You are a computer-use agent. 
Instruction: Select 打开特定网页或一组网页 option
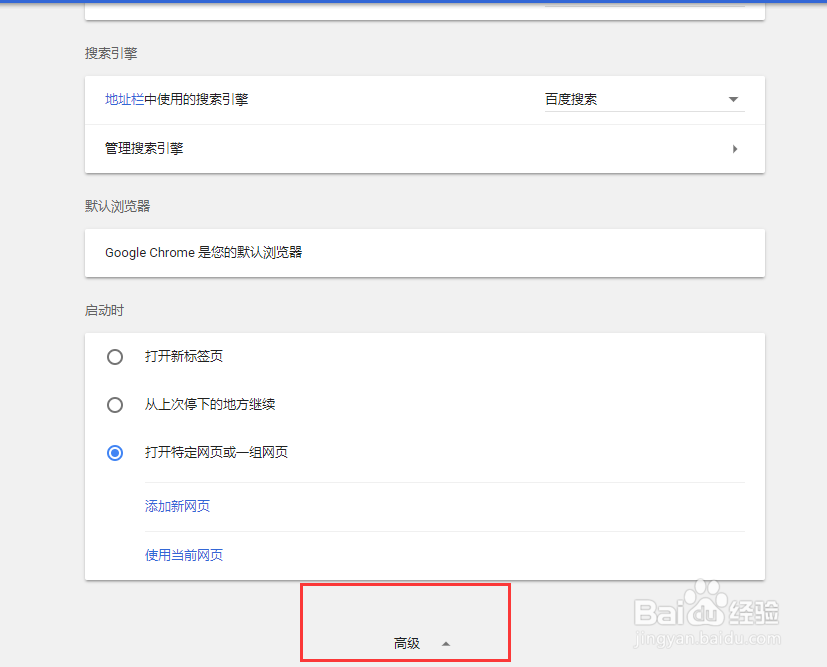pos(114,452)
